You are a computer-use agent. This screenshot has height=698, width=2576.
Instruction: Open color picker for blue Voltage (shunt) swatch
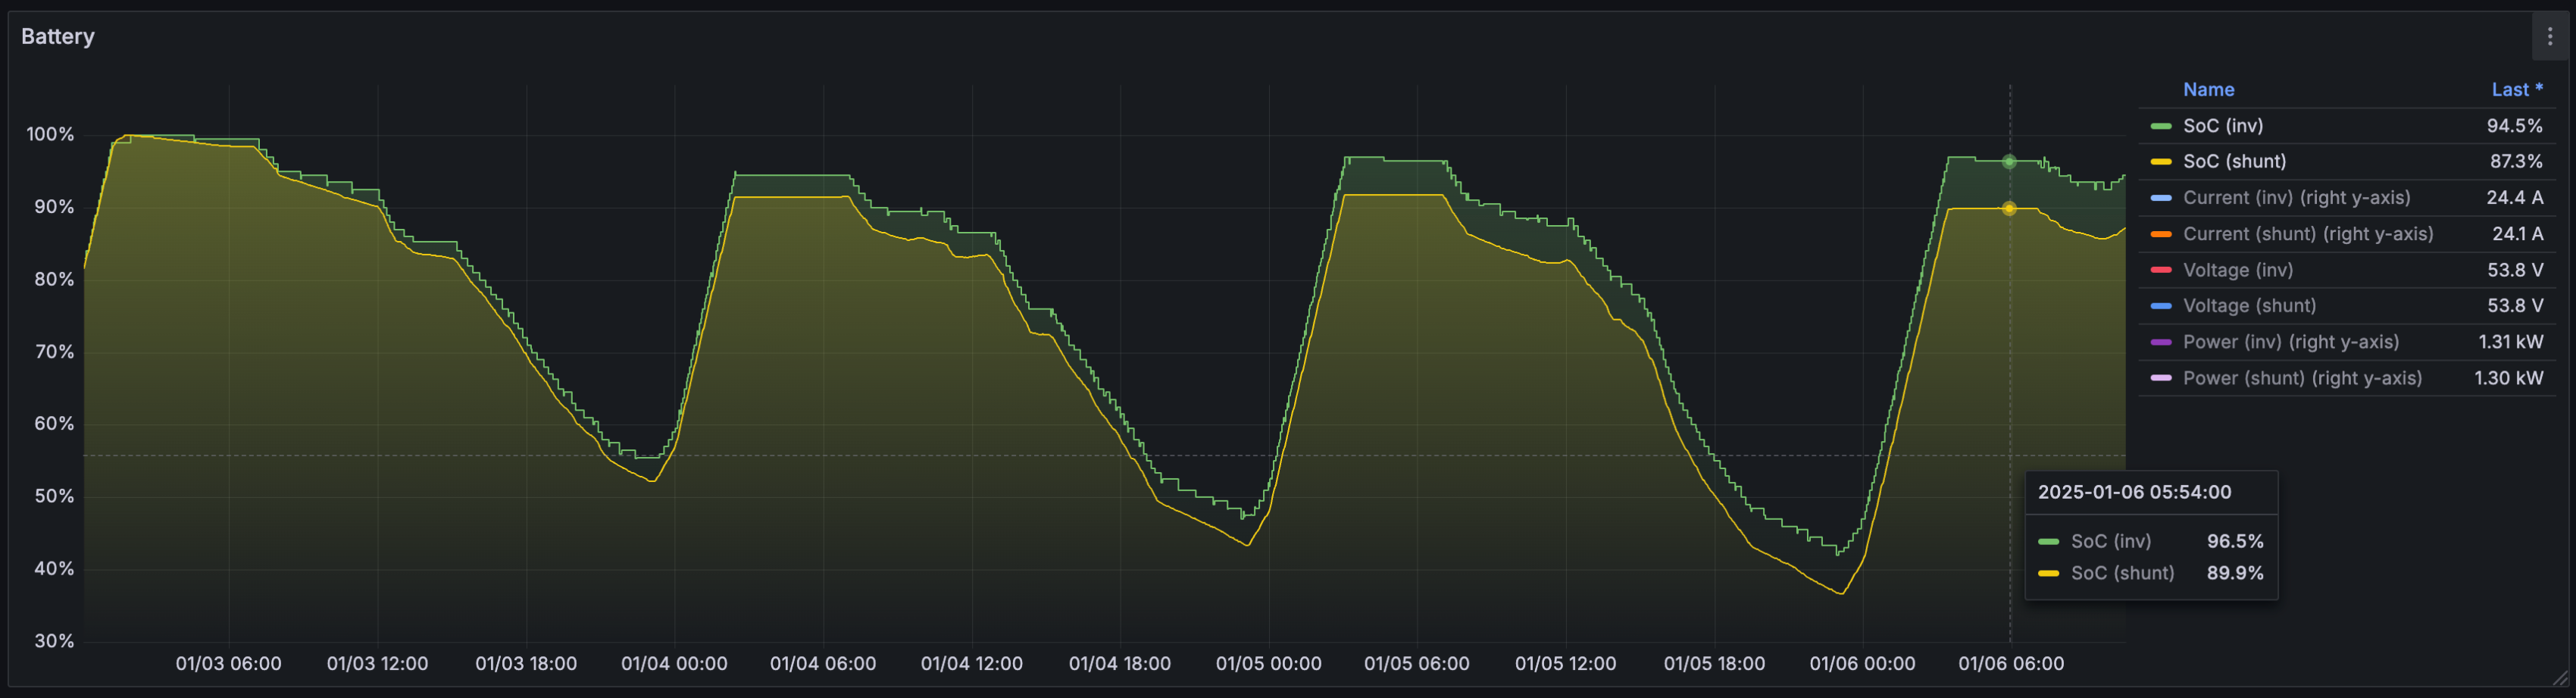pos(2160,306)
